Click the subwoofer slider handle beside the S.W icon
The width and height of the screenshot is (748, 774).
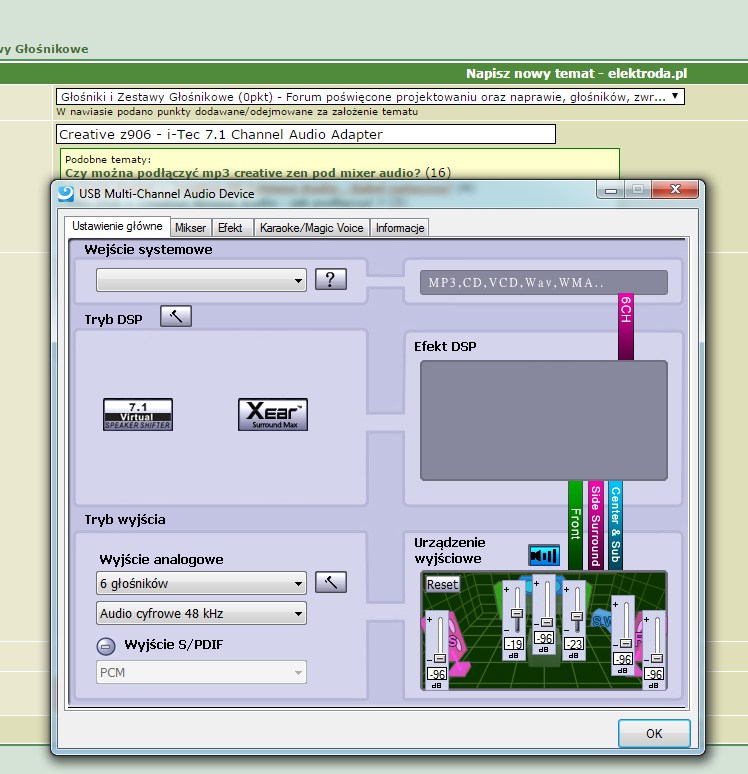pyautogui.click(x=626, y=643)
